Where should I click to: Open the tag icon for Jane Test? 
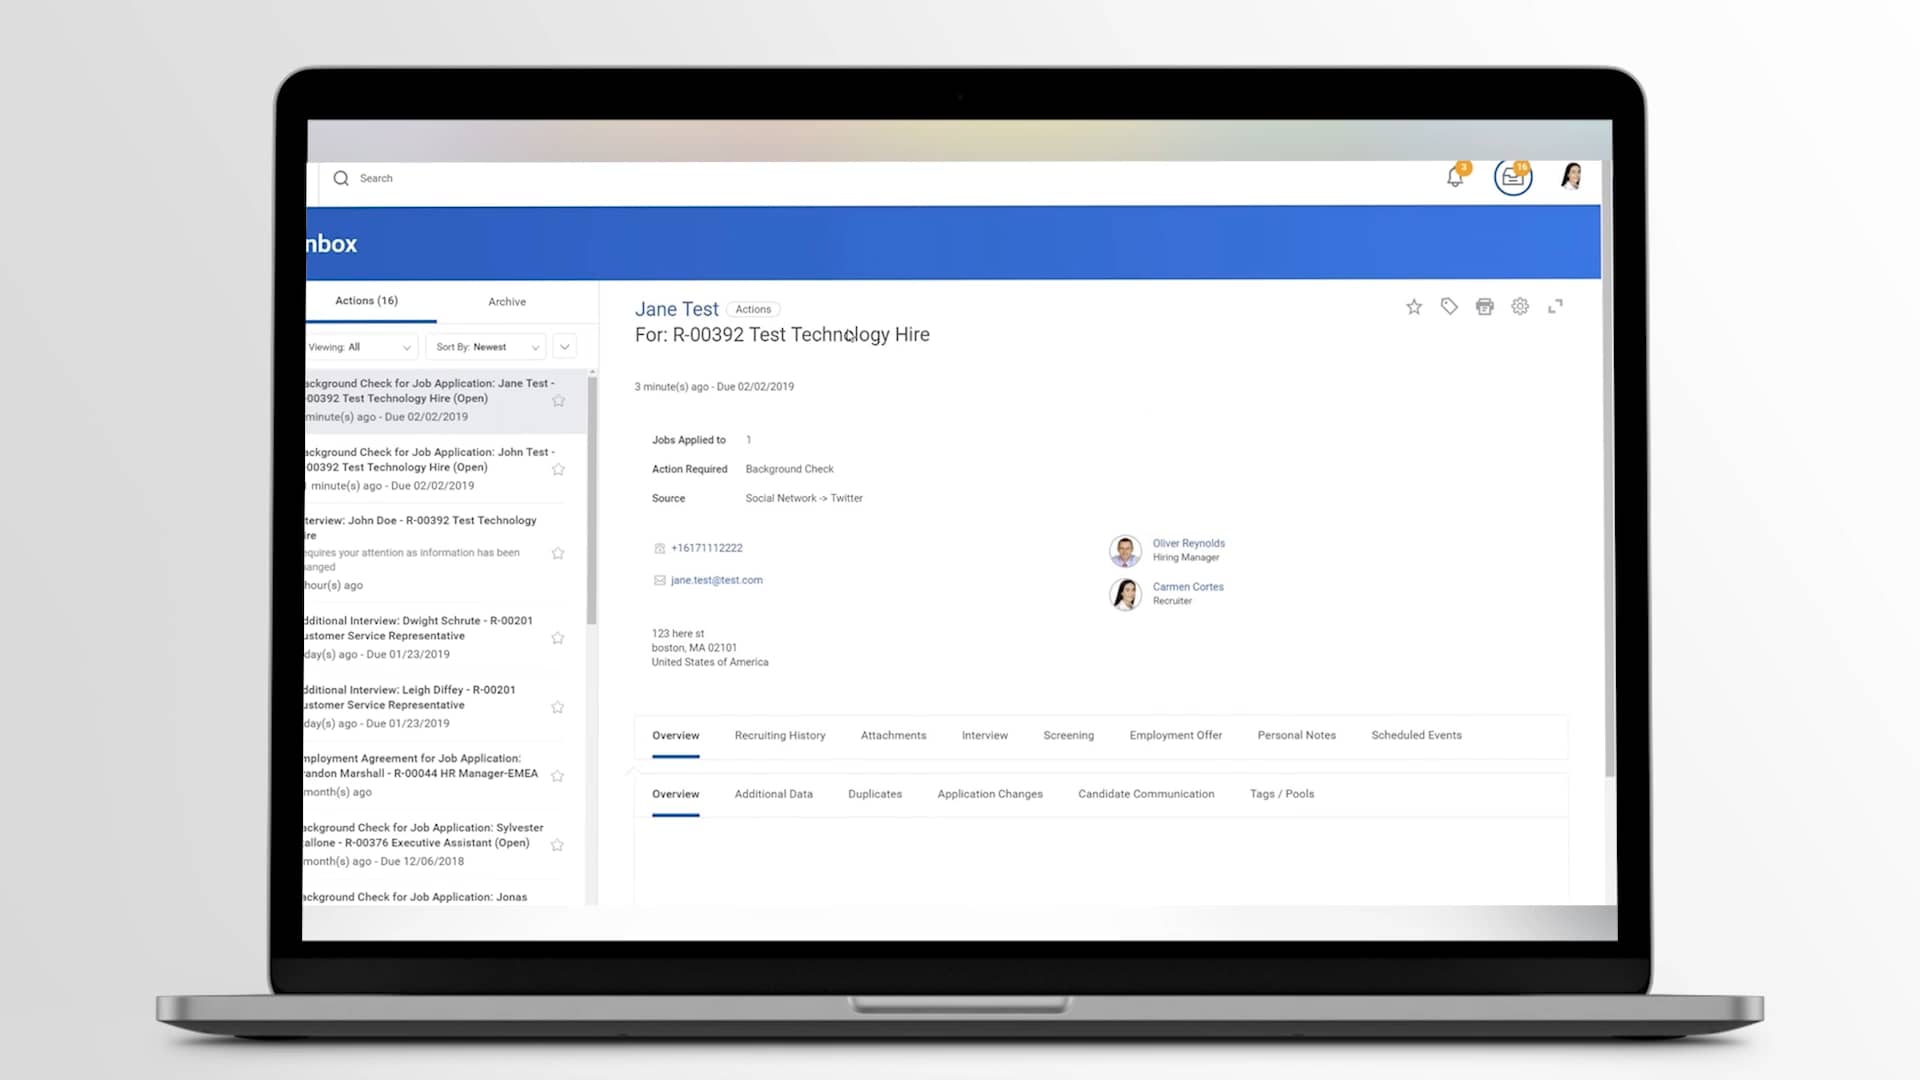1449,306
